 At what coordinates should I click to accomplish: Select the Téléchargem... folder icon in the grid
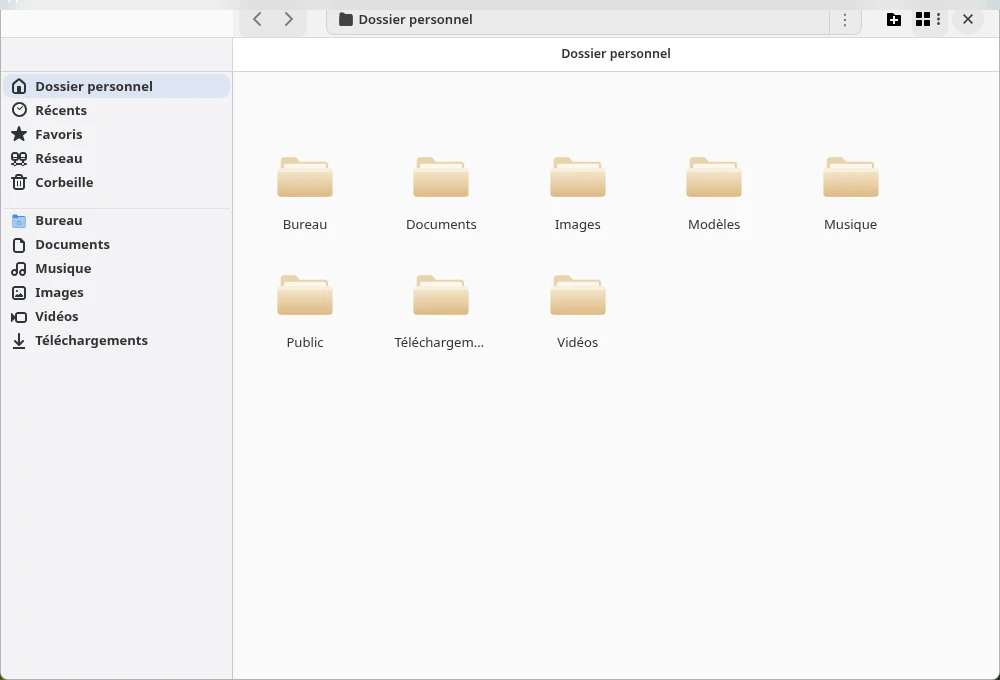(441, 295)
